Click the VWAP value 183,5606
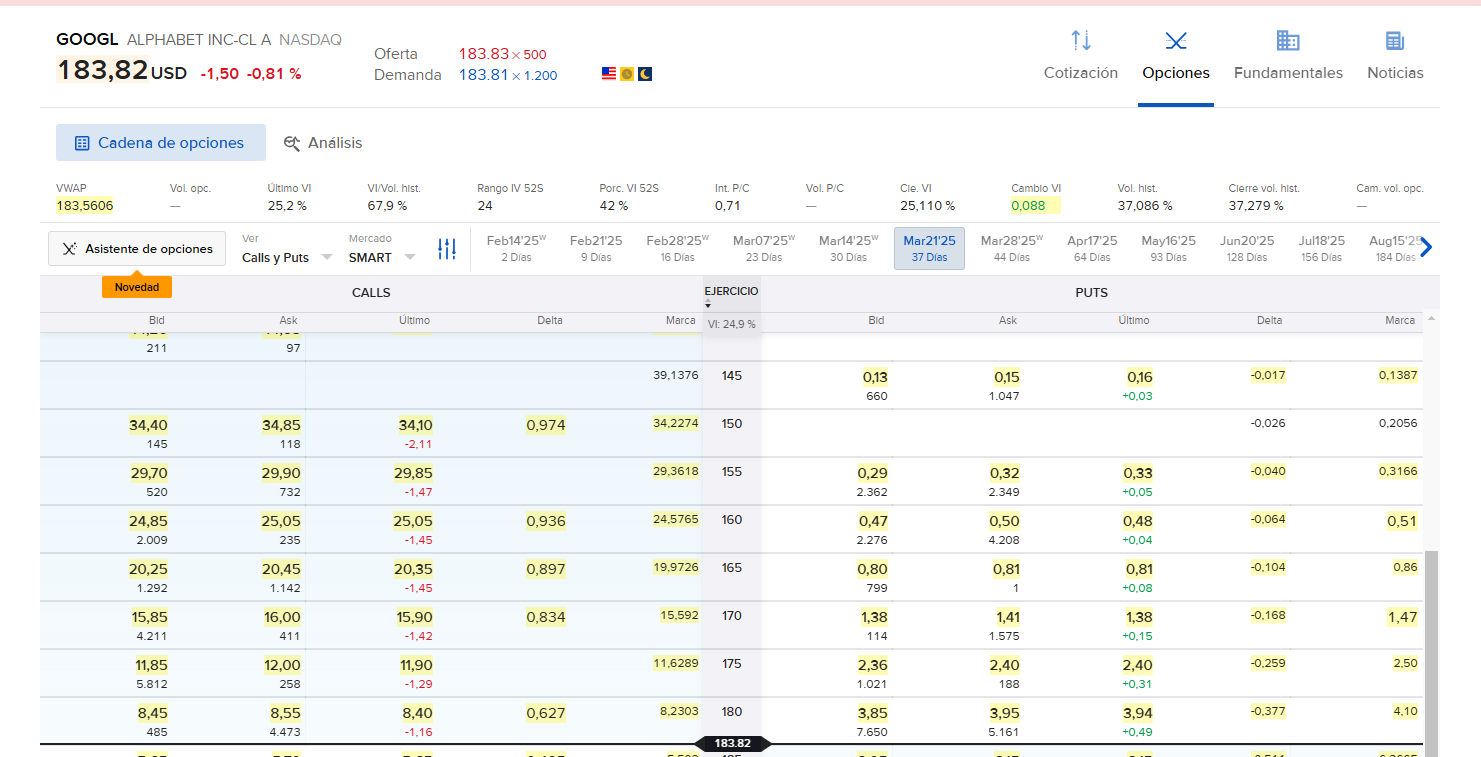The height and width of the screenshot is (757, 1481). (85, 205)
